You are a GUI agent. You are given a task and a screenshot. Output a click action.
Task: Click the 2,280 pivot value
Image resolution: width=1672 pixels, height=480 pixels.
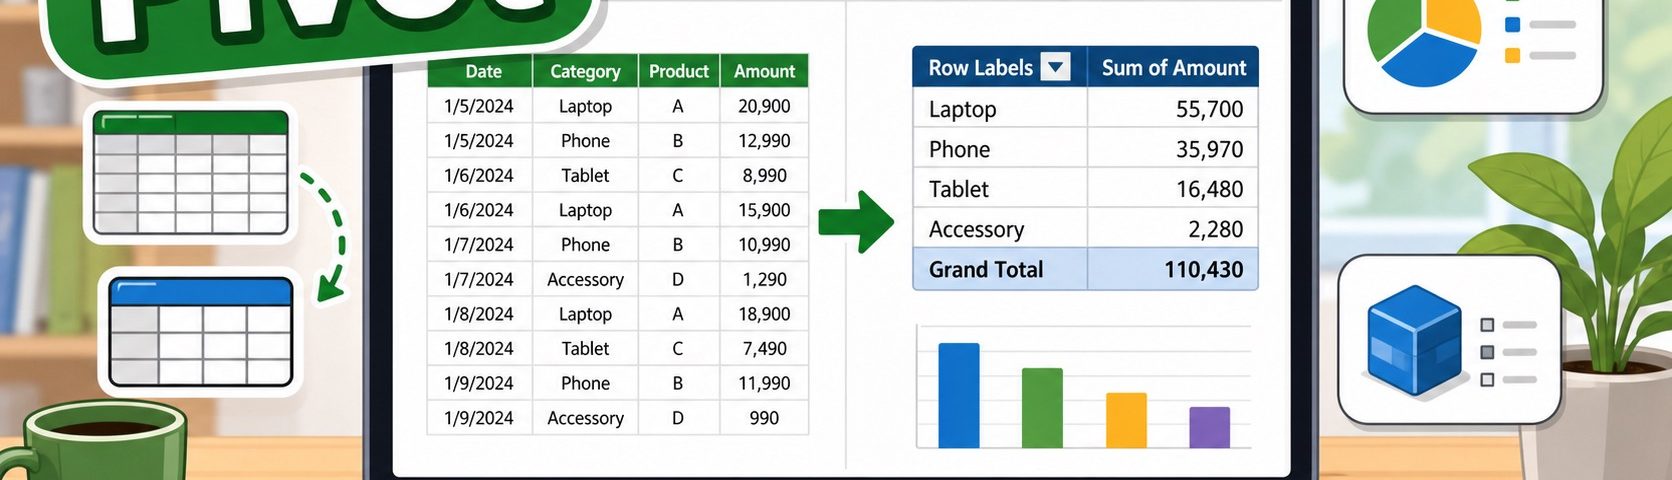pyautogui.click(x=1215, y=229)
